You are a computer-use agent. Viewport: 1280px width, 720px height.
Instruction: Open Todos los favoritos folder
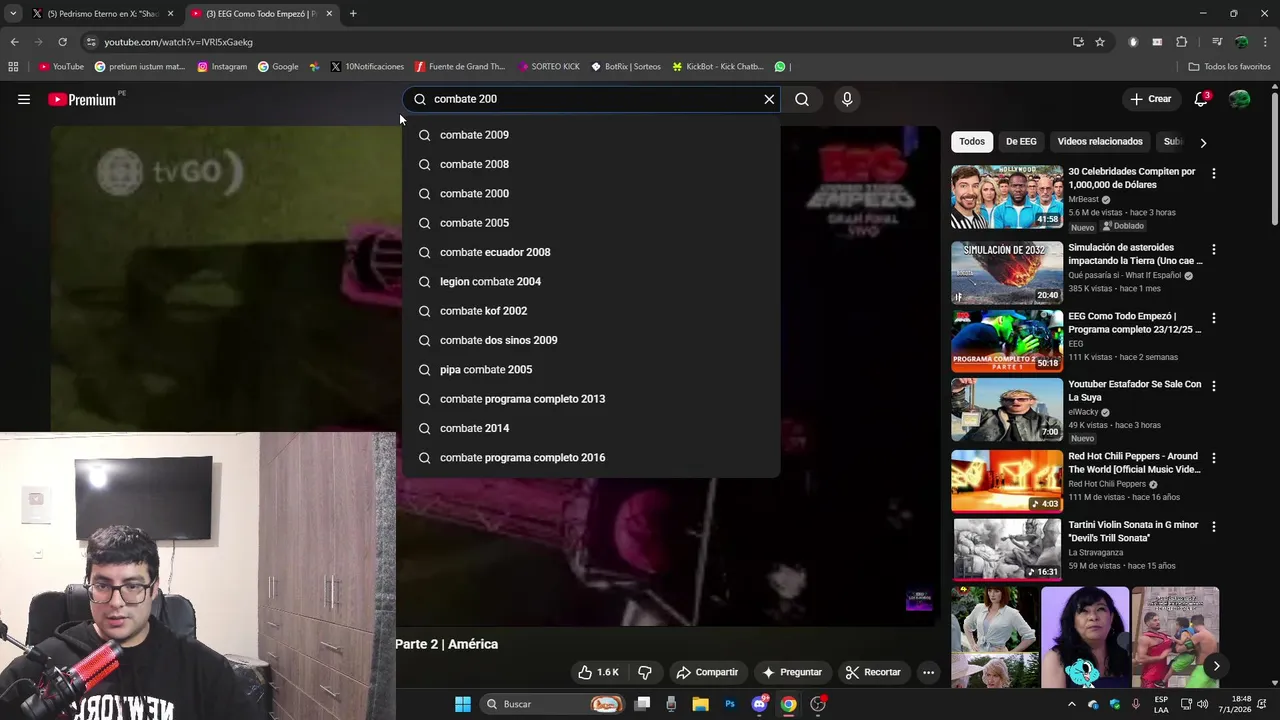coord(1229,67)
